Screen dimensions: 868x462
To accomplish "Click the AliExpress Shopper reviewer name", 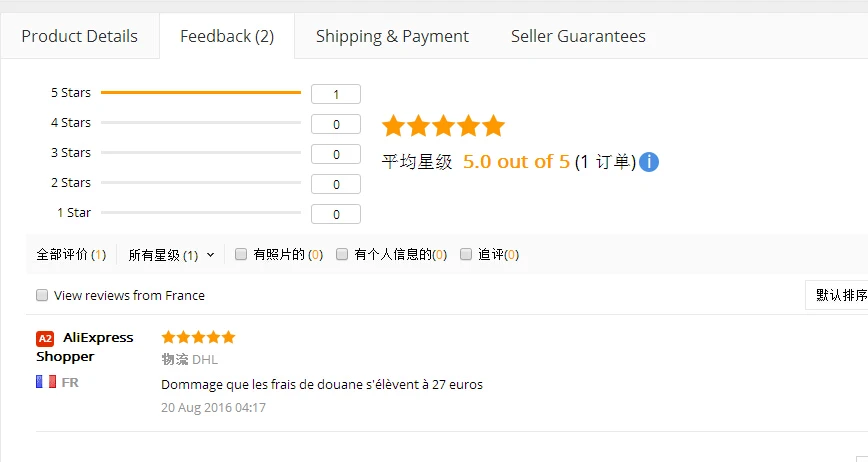I will coord(85,347).
